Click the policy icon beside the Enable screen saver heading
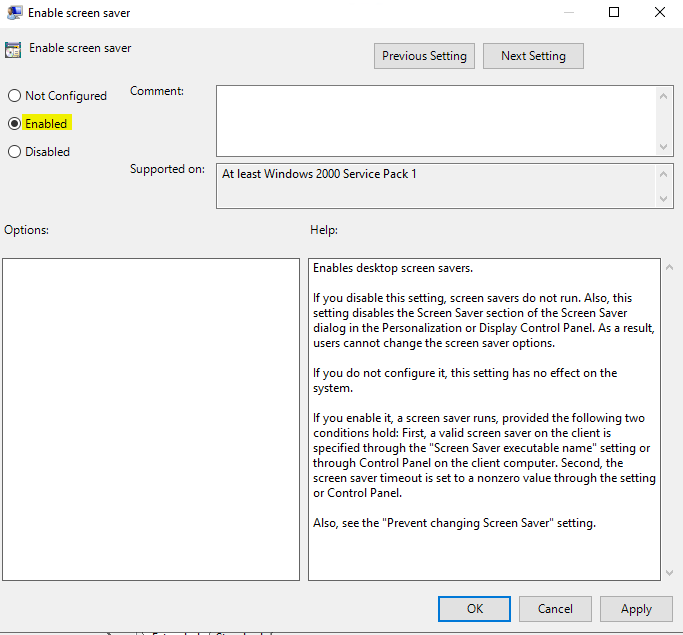 tap(13, 49)
